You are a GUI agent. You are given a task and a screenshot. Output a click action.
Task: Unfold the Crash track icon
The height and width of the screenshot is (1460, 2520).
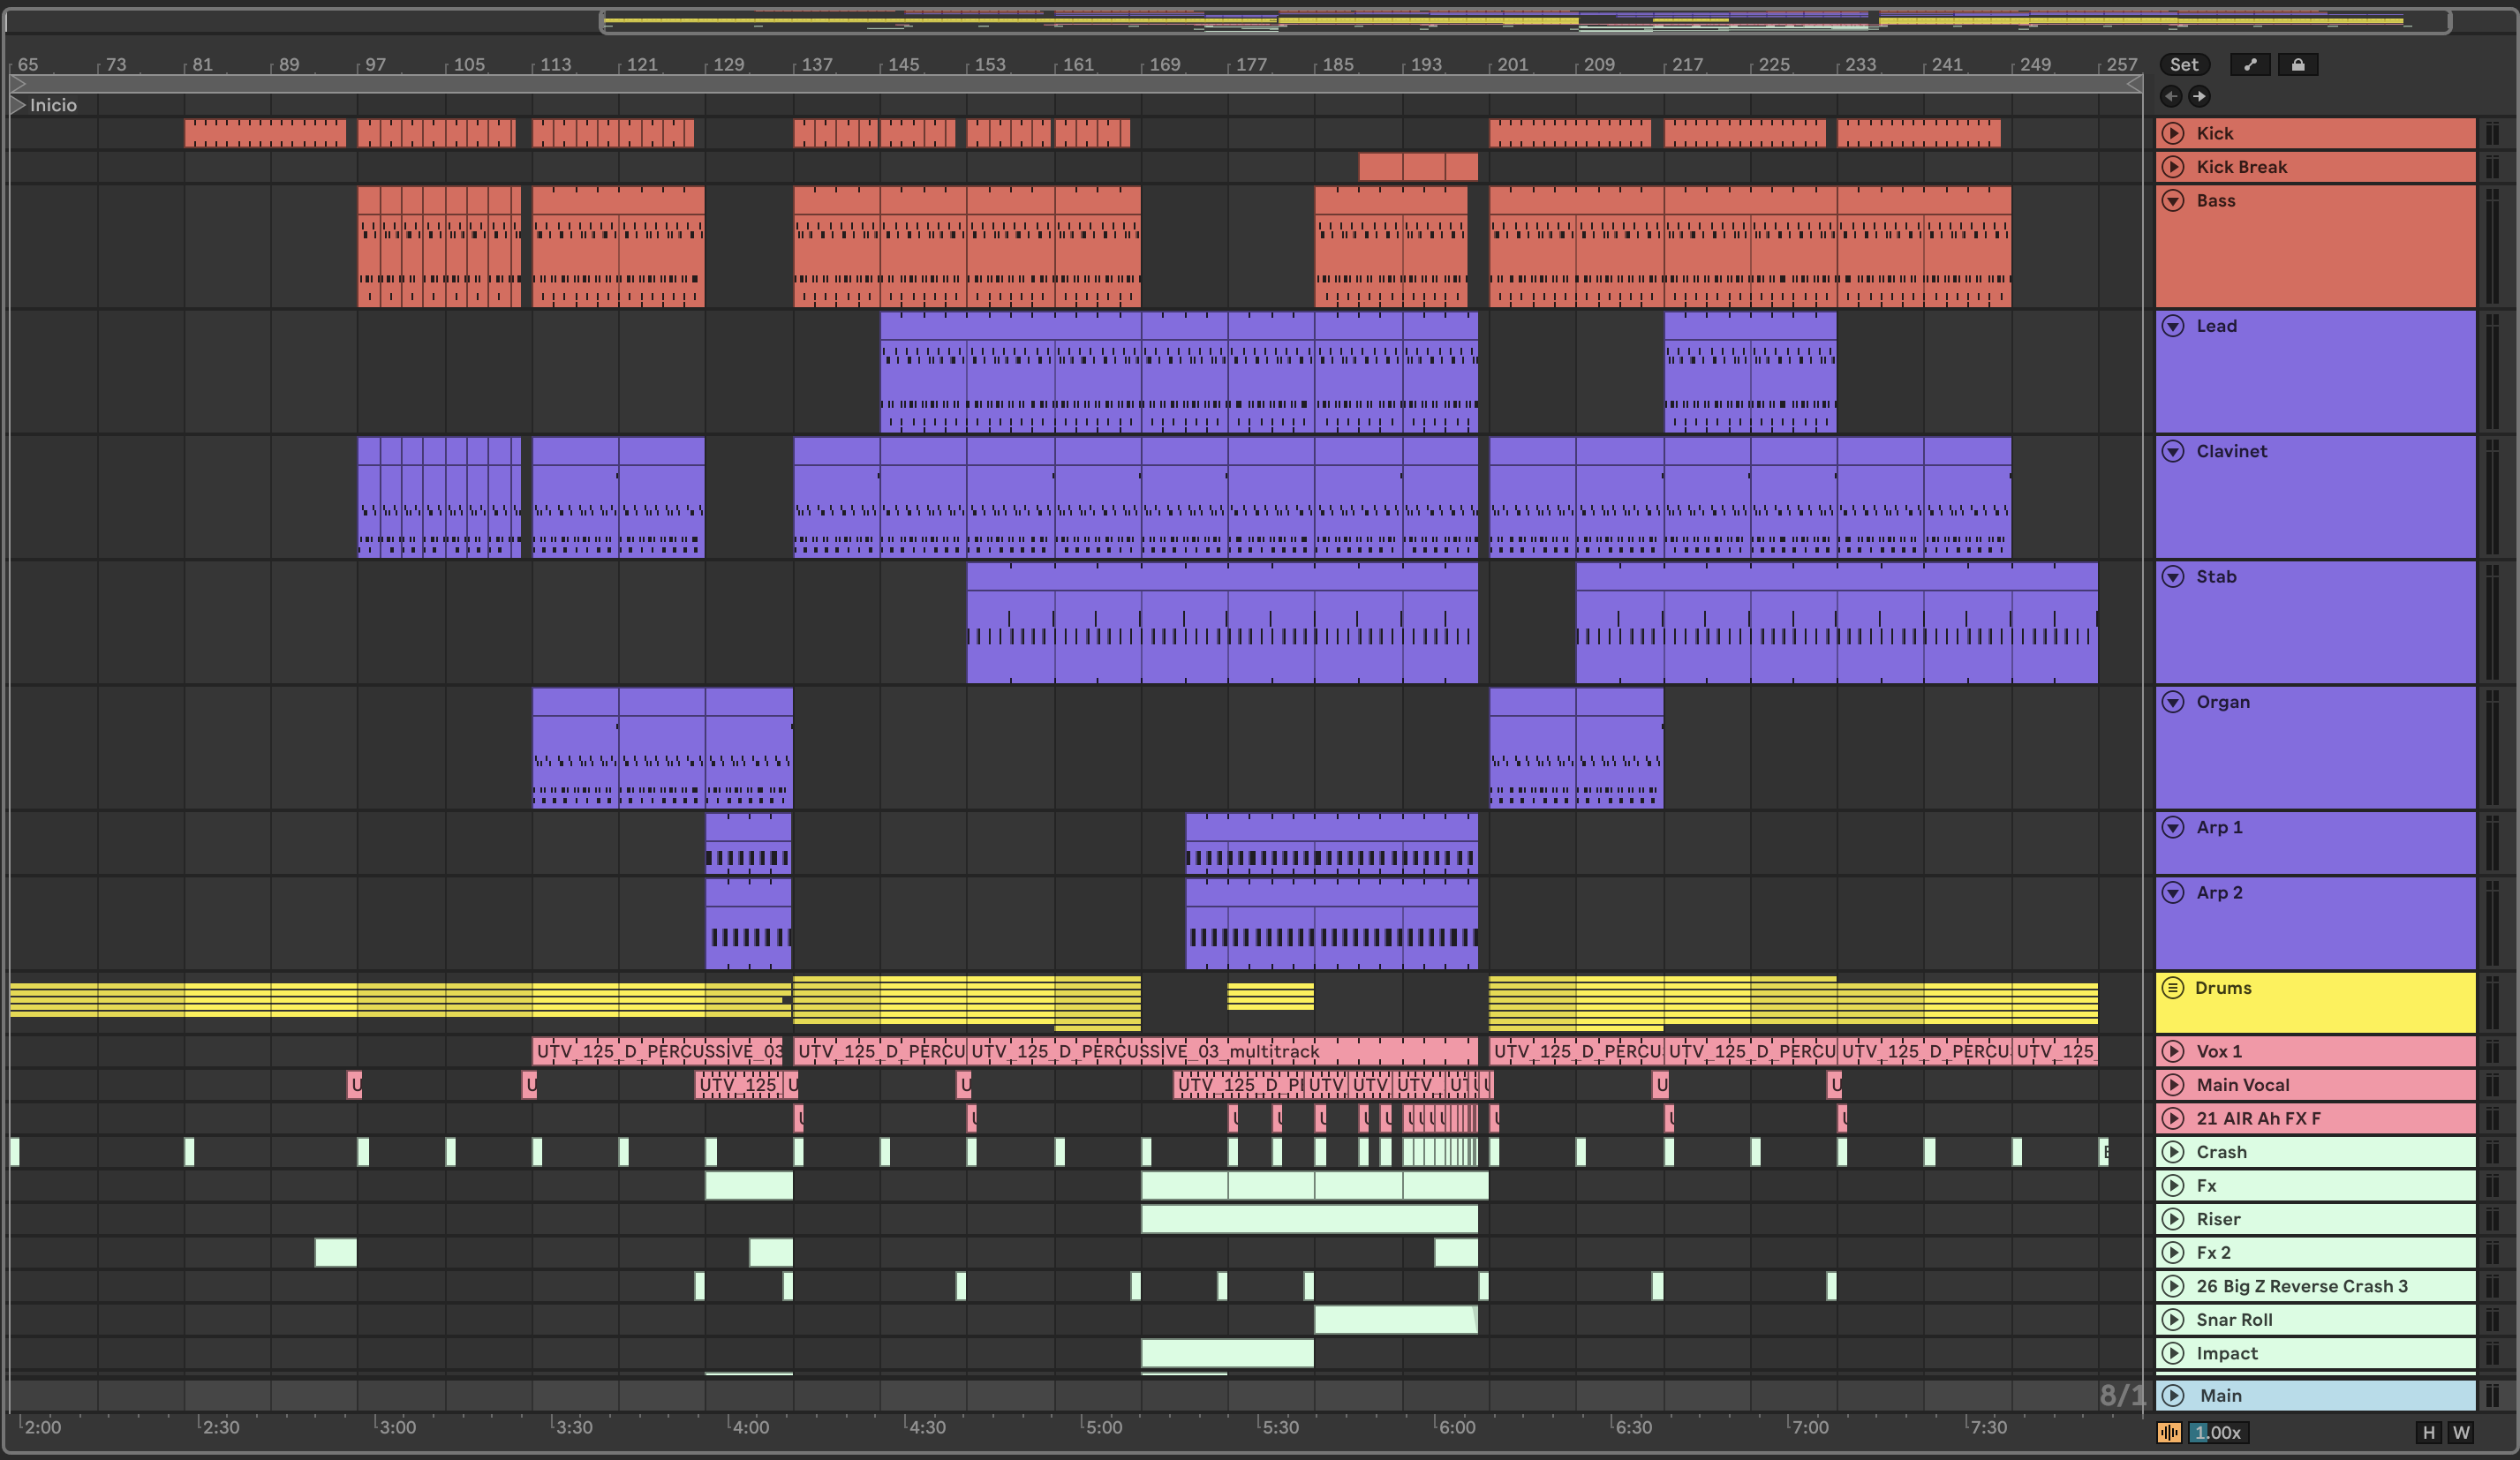(x=2173, y=1152)
